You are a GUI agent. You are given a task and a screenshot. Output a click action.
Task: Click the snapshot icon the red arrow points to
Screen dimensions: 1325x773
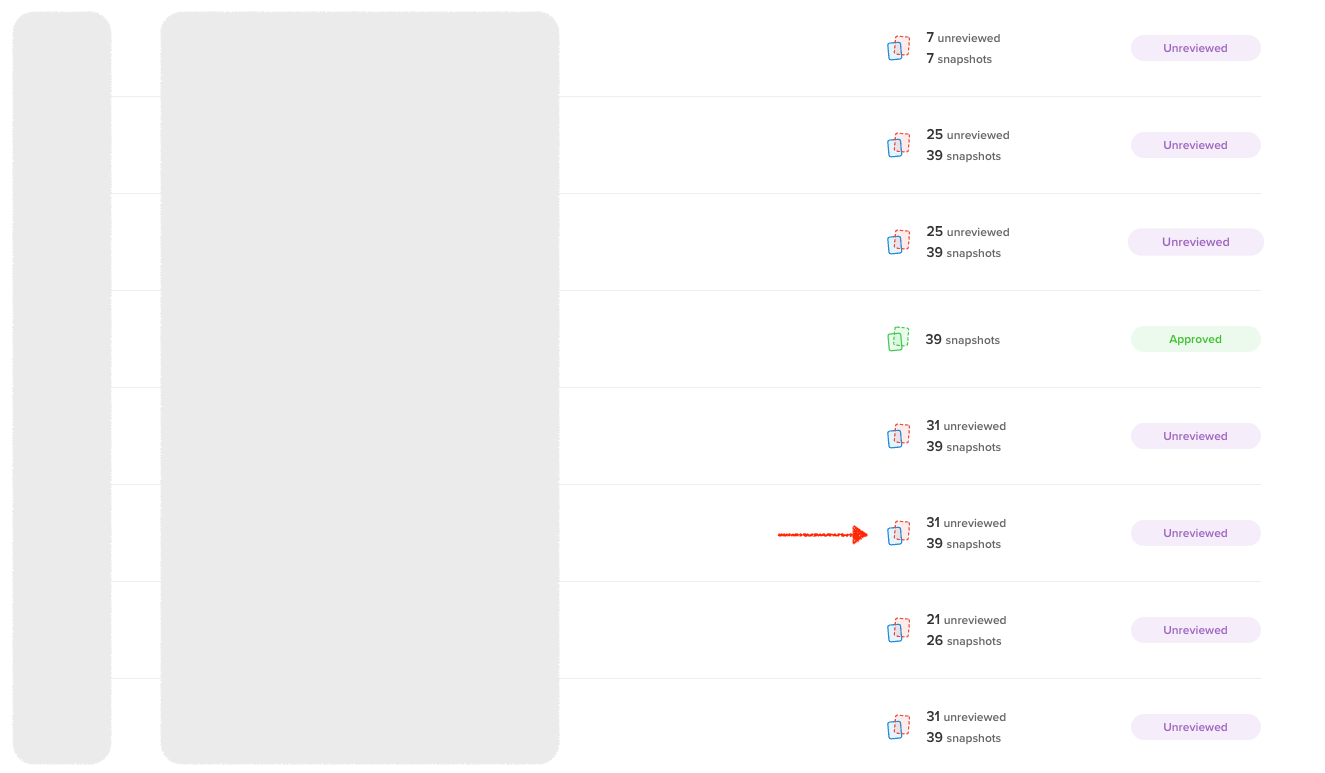pos(898,533)
